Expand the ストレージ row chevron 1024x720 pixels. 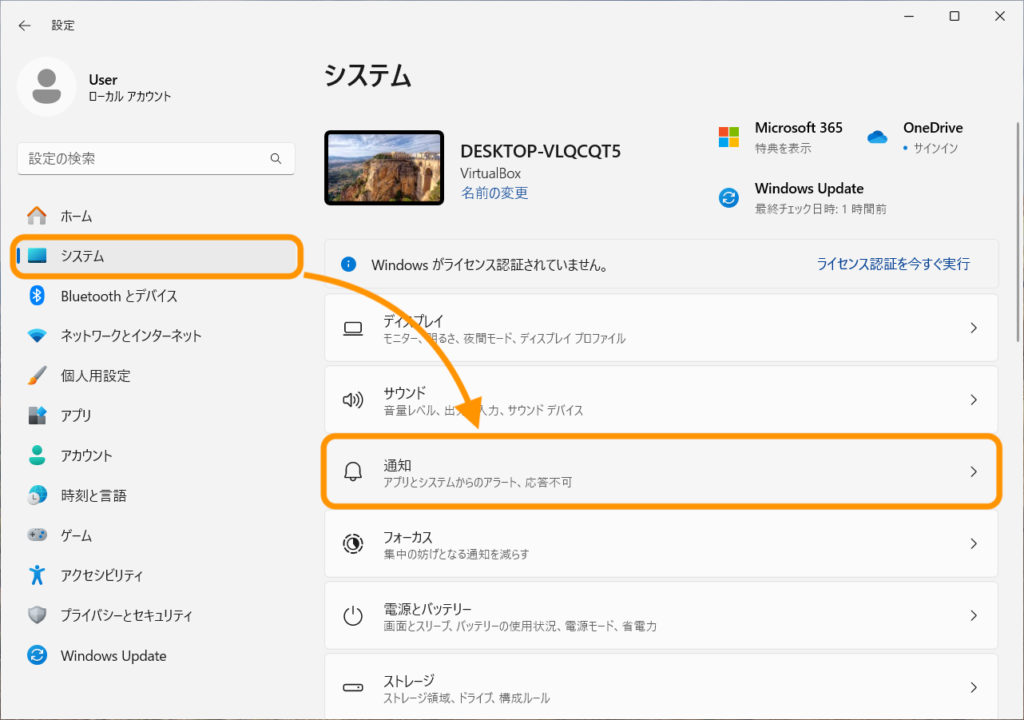tap(973, 687)
